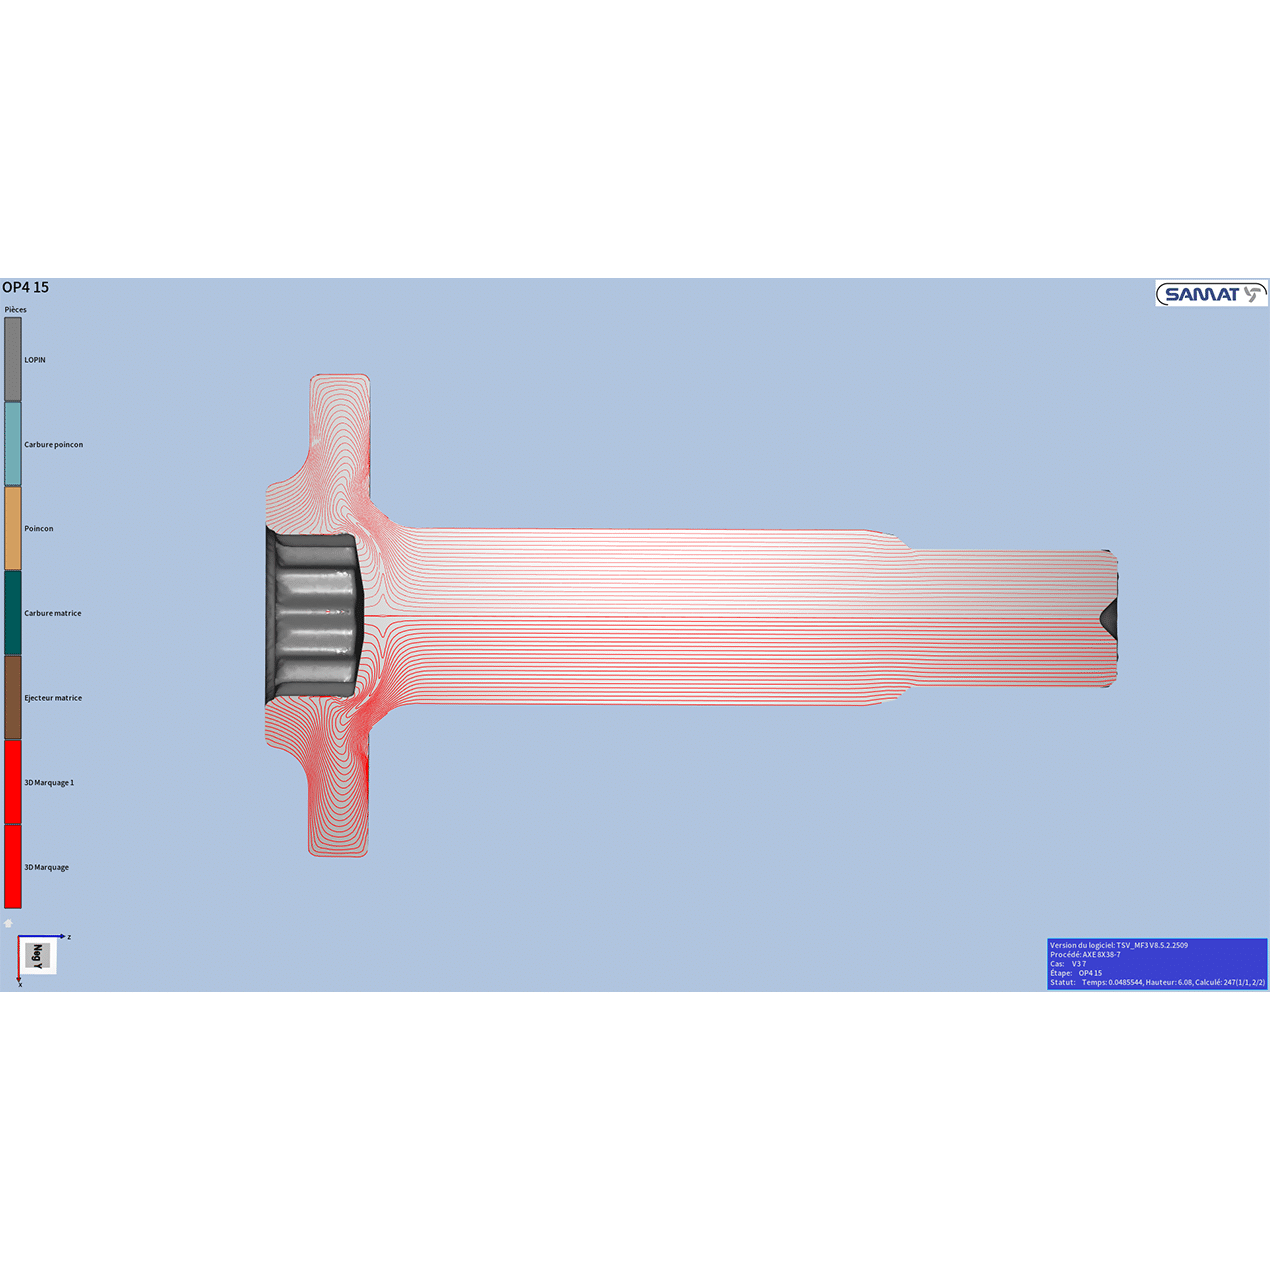Click the Pièces legend header
1270x1270 pixels.
[16, 310]
